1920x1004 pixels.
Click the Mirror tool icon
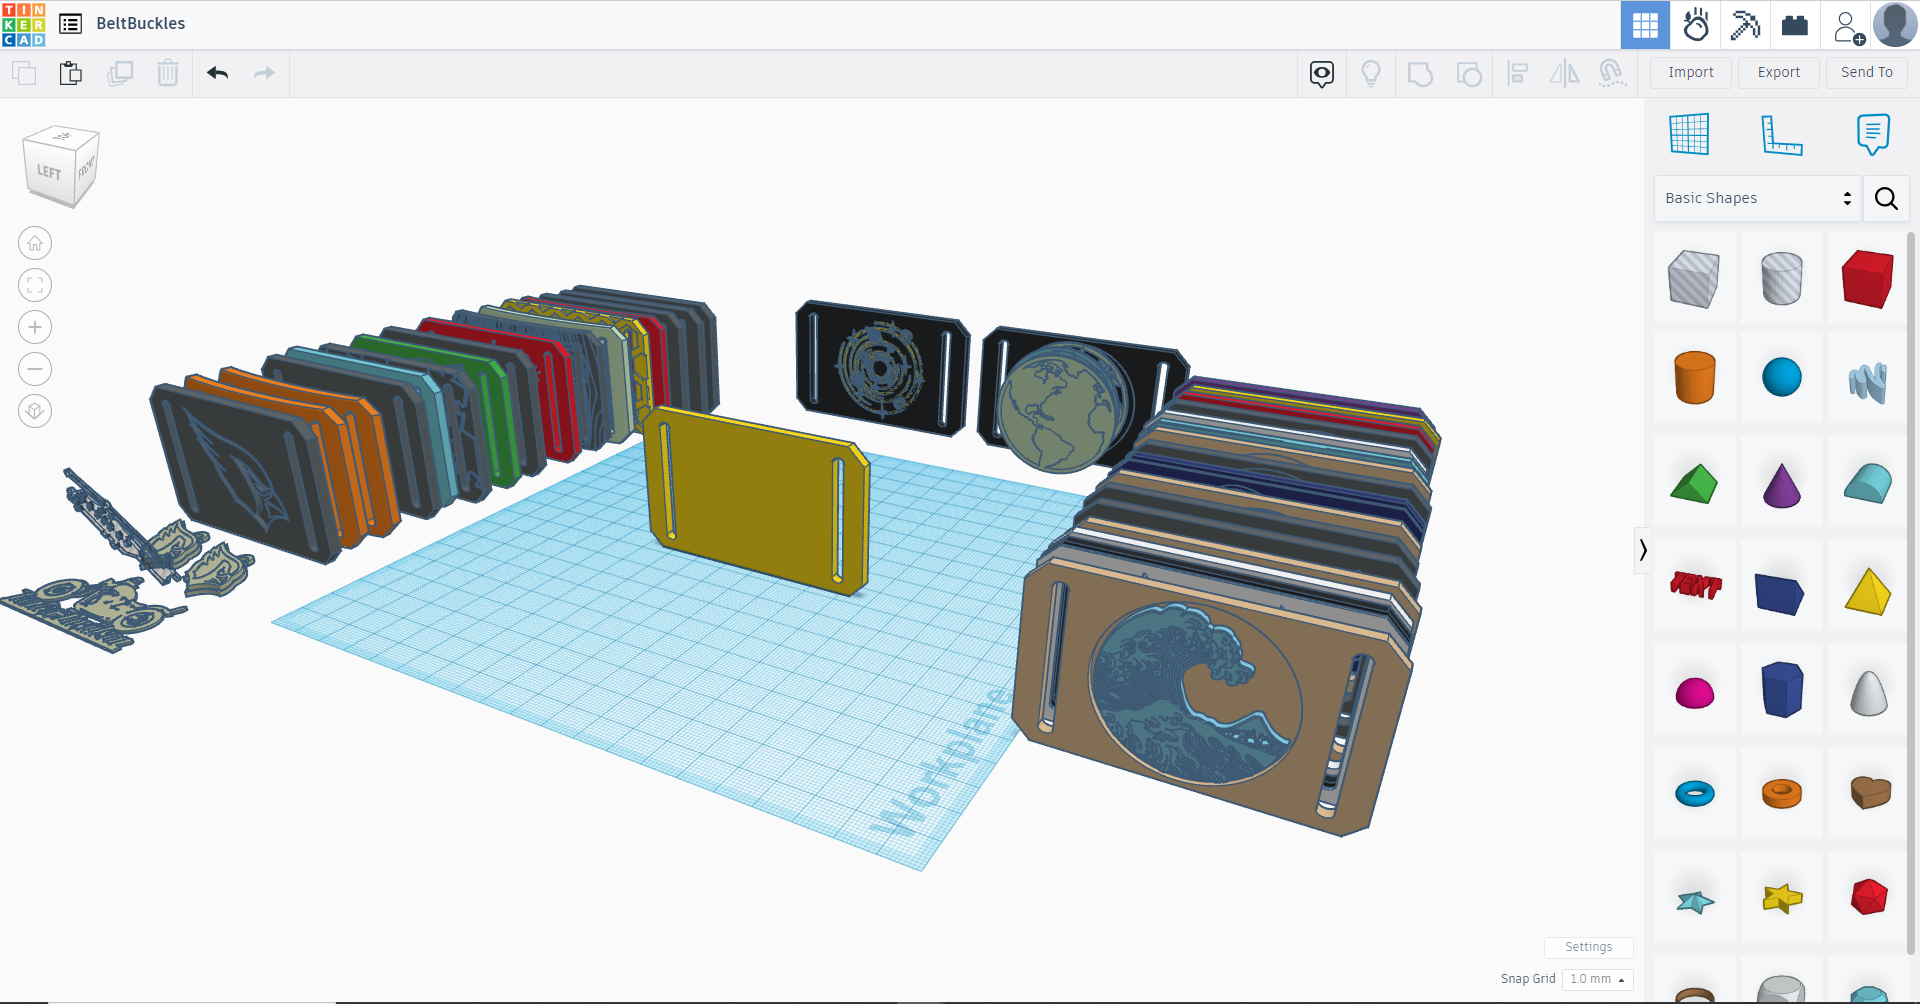click(1565, 73)
